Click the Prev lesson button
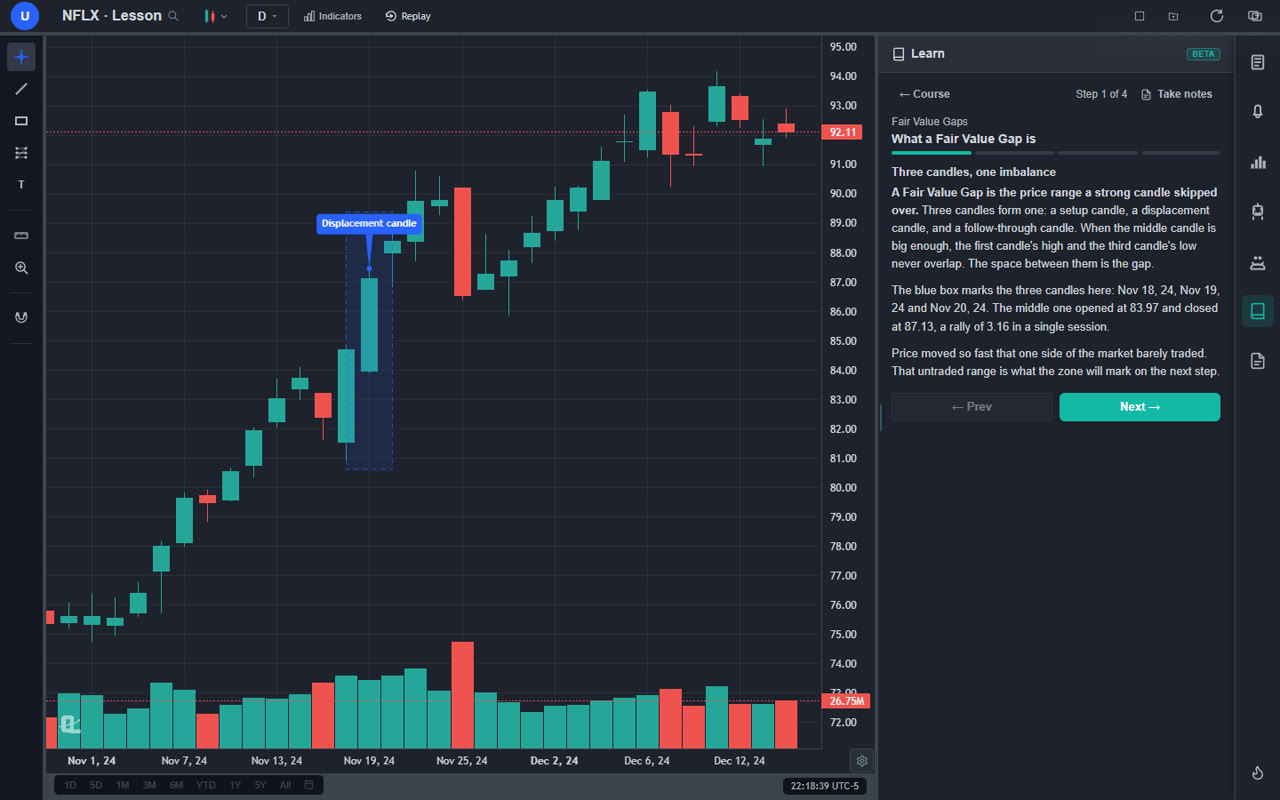Image resolution: width=1280 pixels, height=800 pixels. 972,407
